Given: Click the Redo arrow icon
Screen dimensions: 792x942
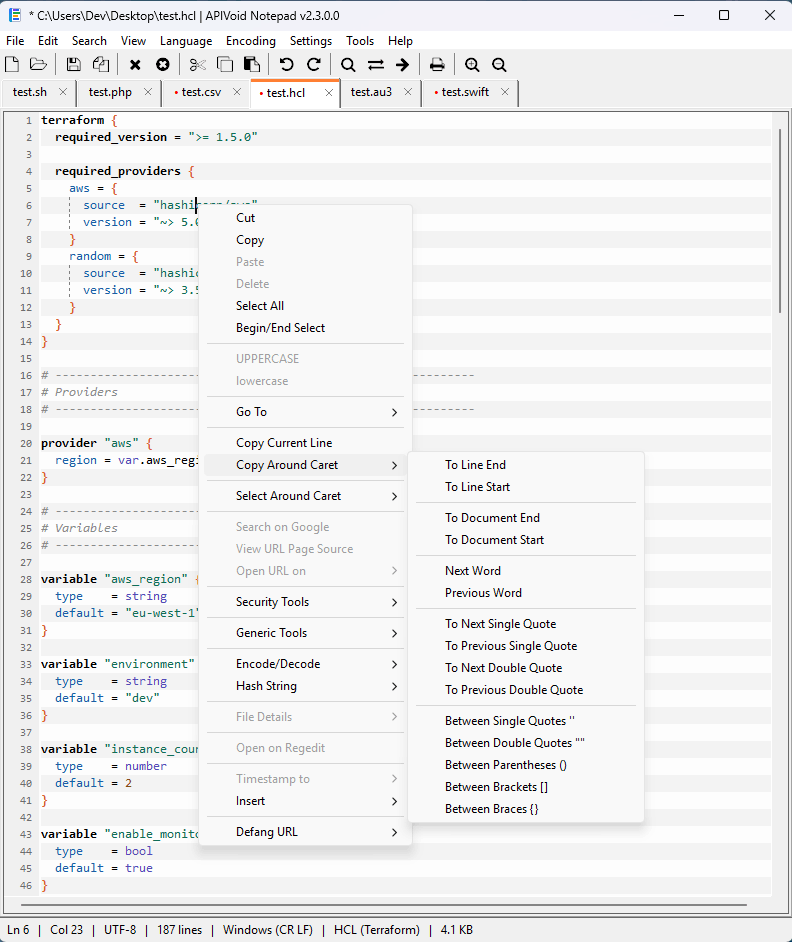Looking at the screenshot, I should 314,64.
